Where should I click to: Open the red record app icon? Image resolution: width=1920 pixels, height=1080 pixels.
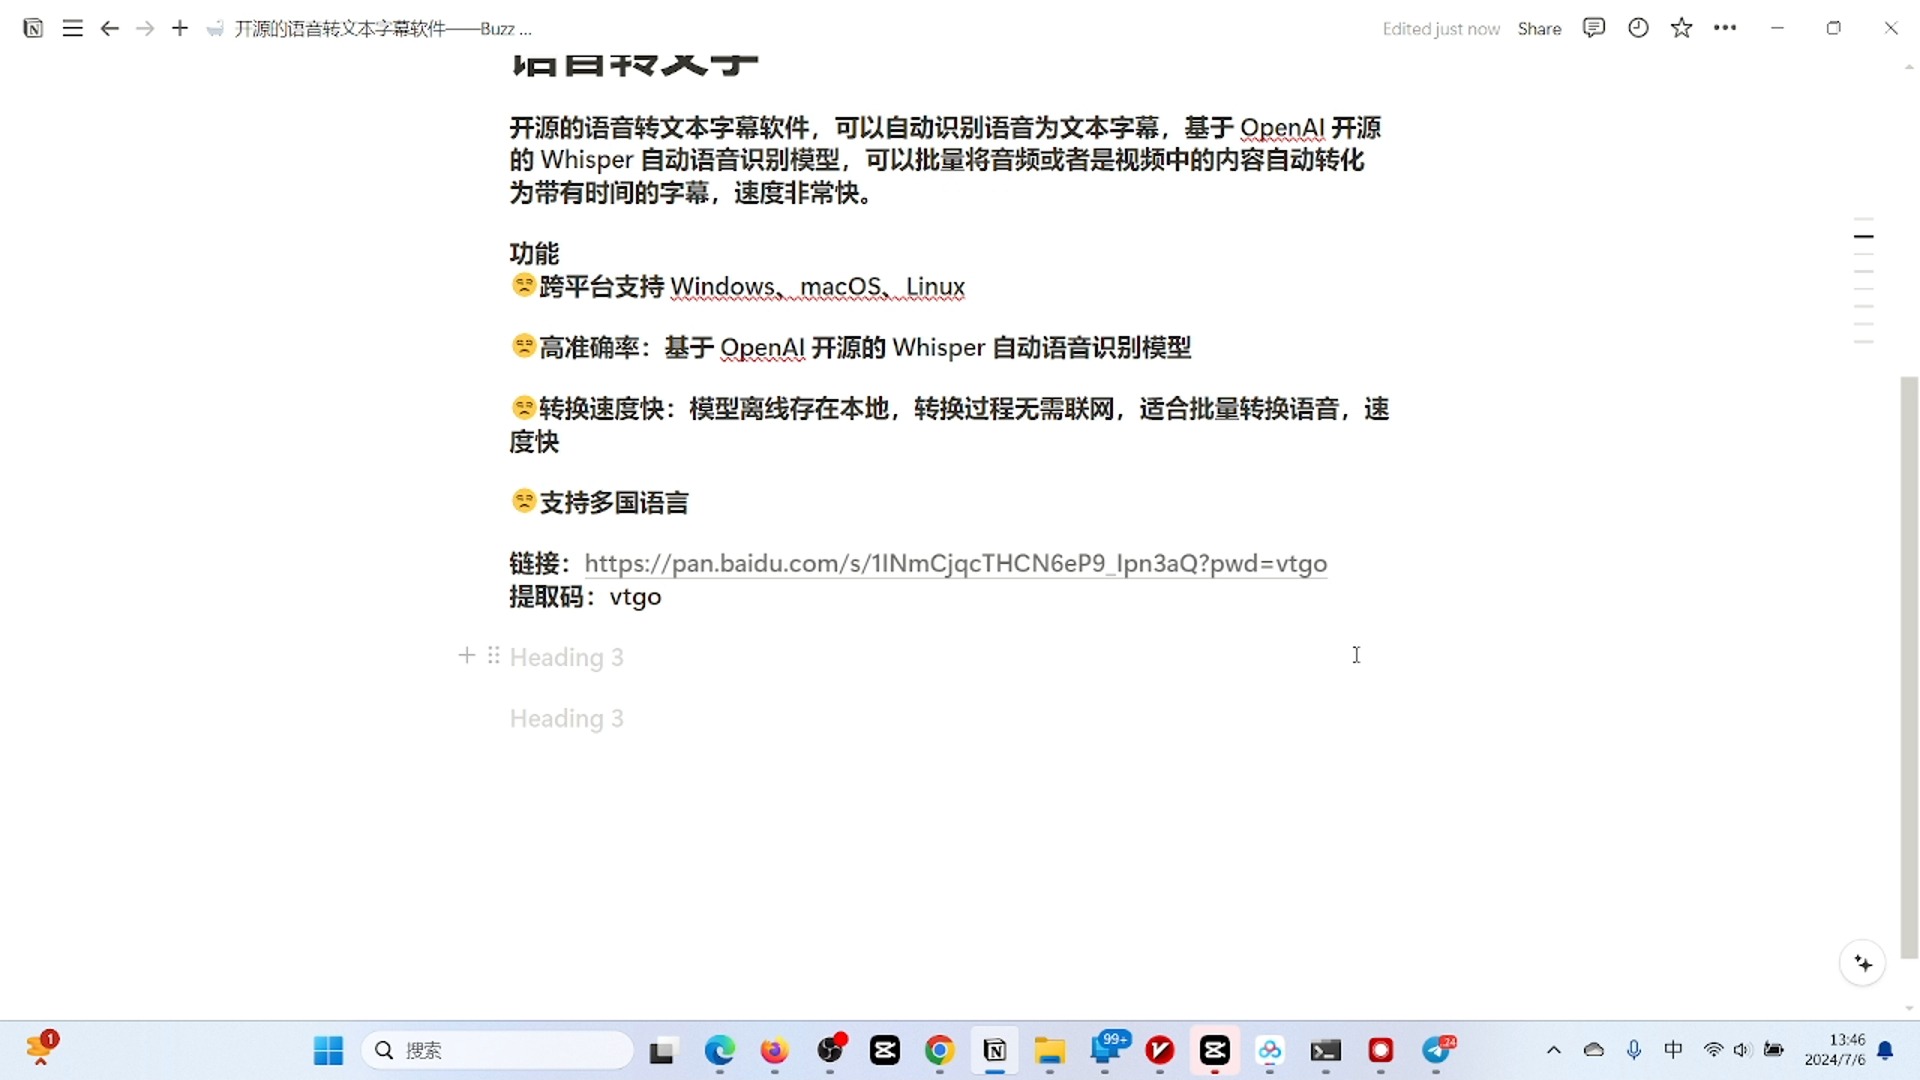point(1381,1050)
